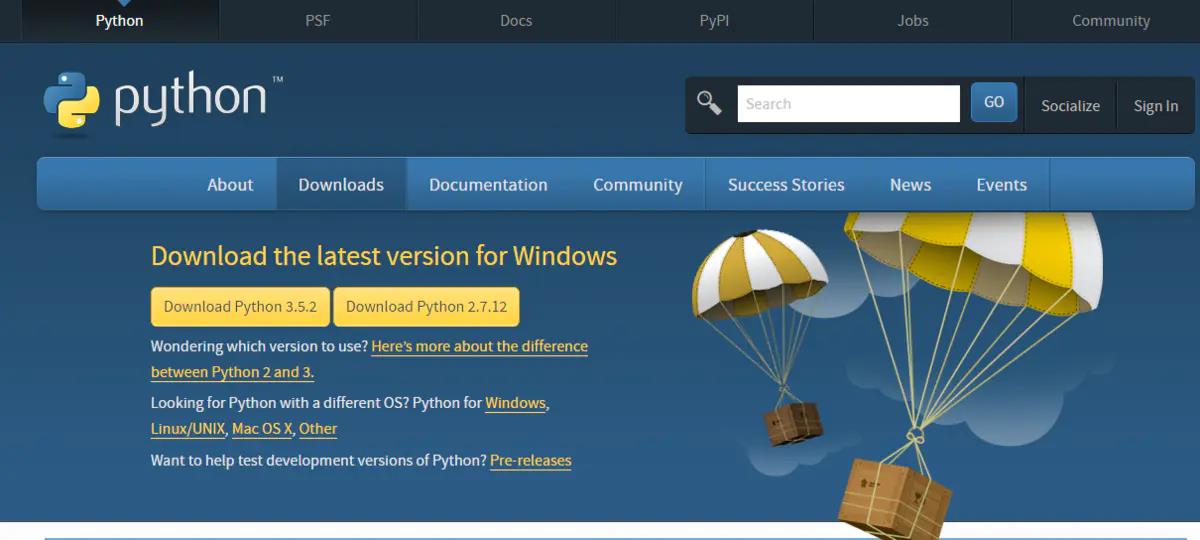1200x540 pixels.
Task: Open the Mac OS X link
Action: [261, 429]
